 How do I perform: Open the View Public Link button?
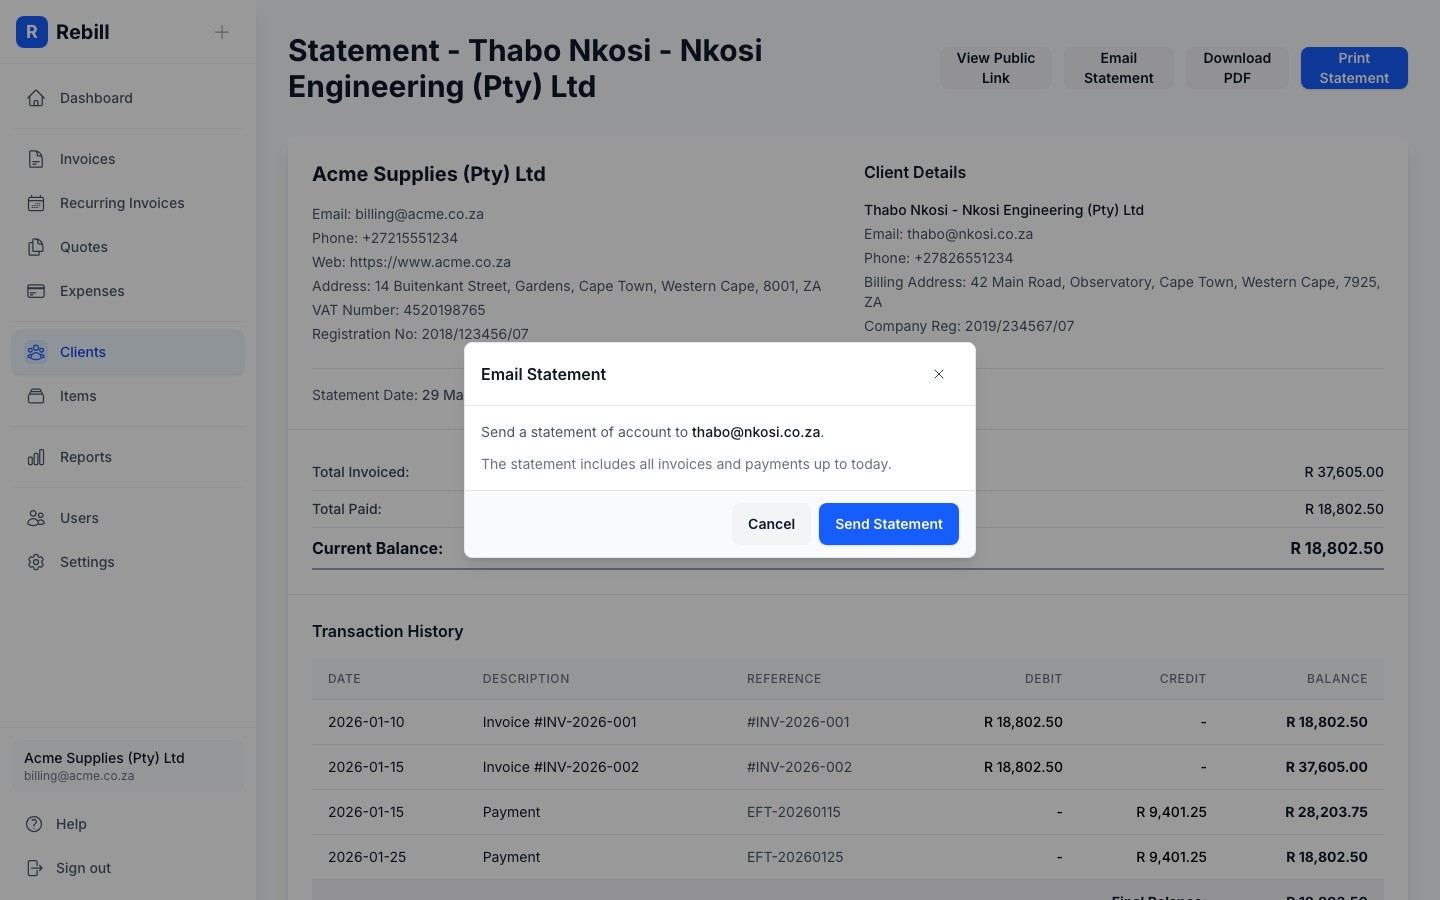tap(995, 68)
